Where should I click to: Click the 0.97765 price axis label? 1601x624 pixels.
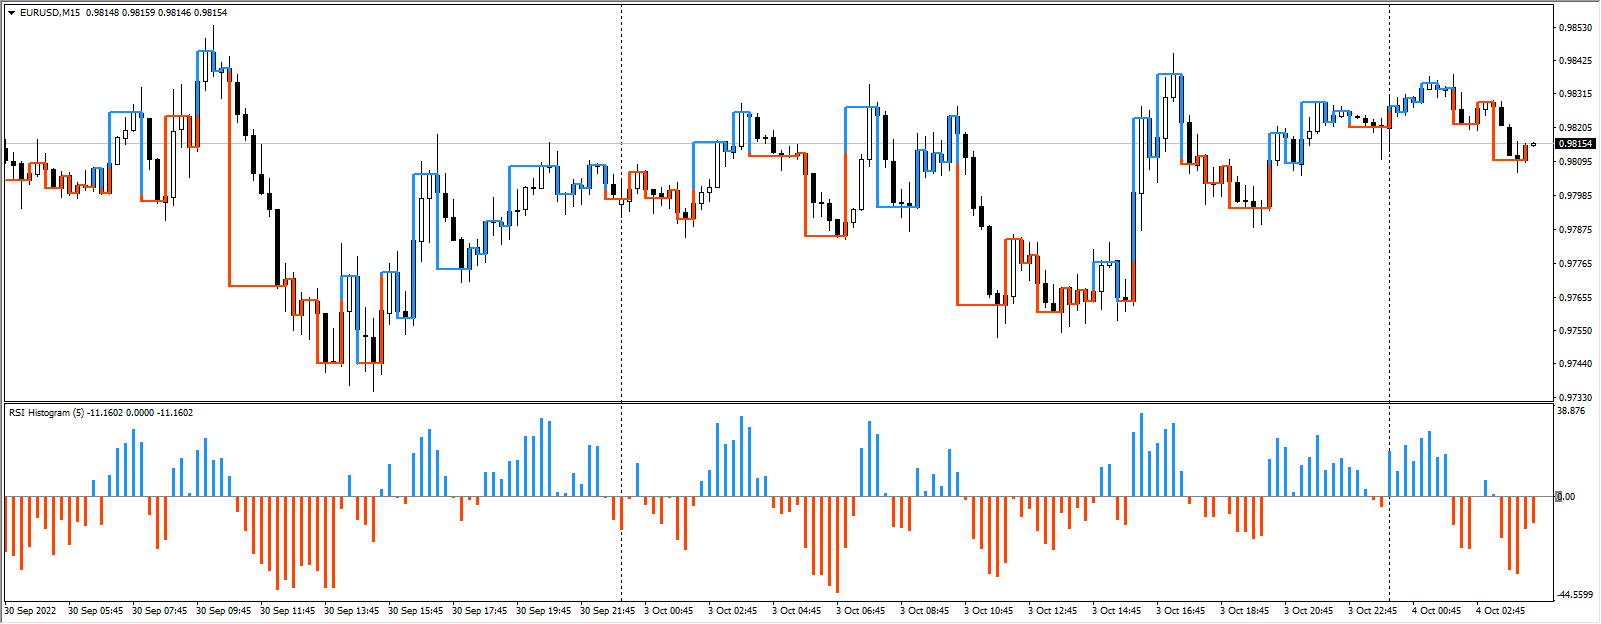[1575, 264]
